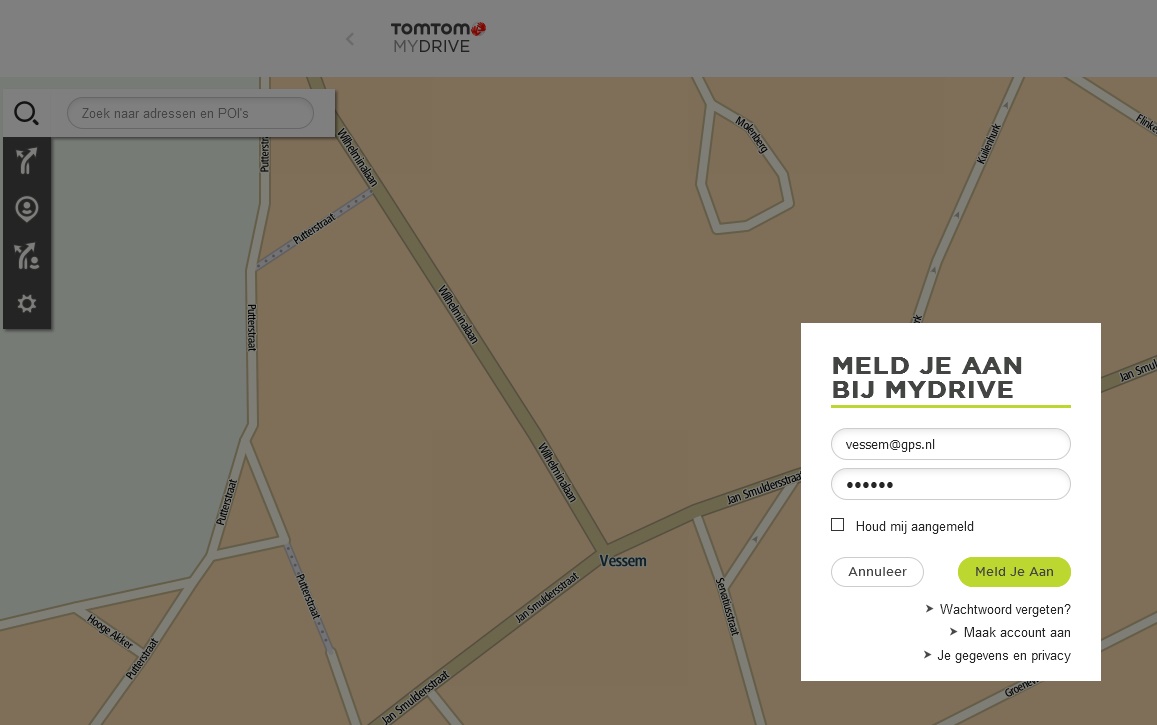
Task: Open My Places pin icon in sidebar
Action: (x=27, y=209)
